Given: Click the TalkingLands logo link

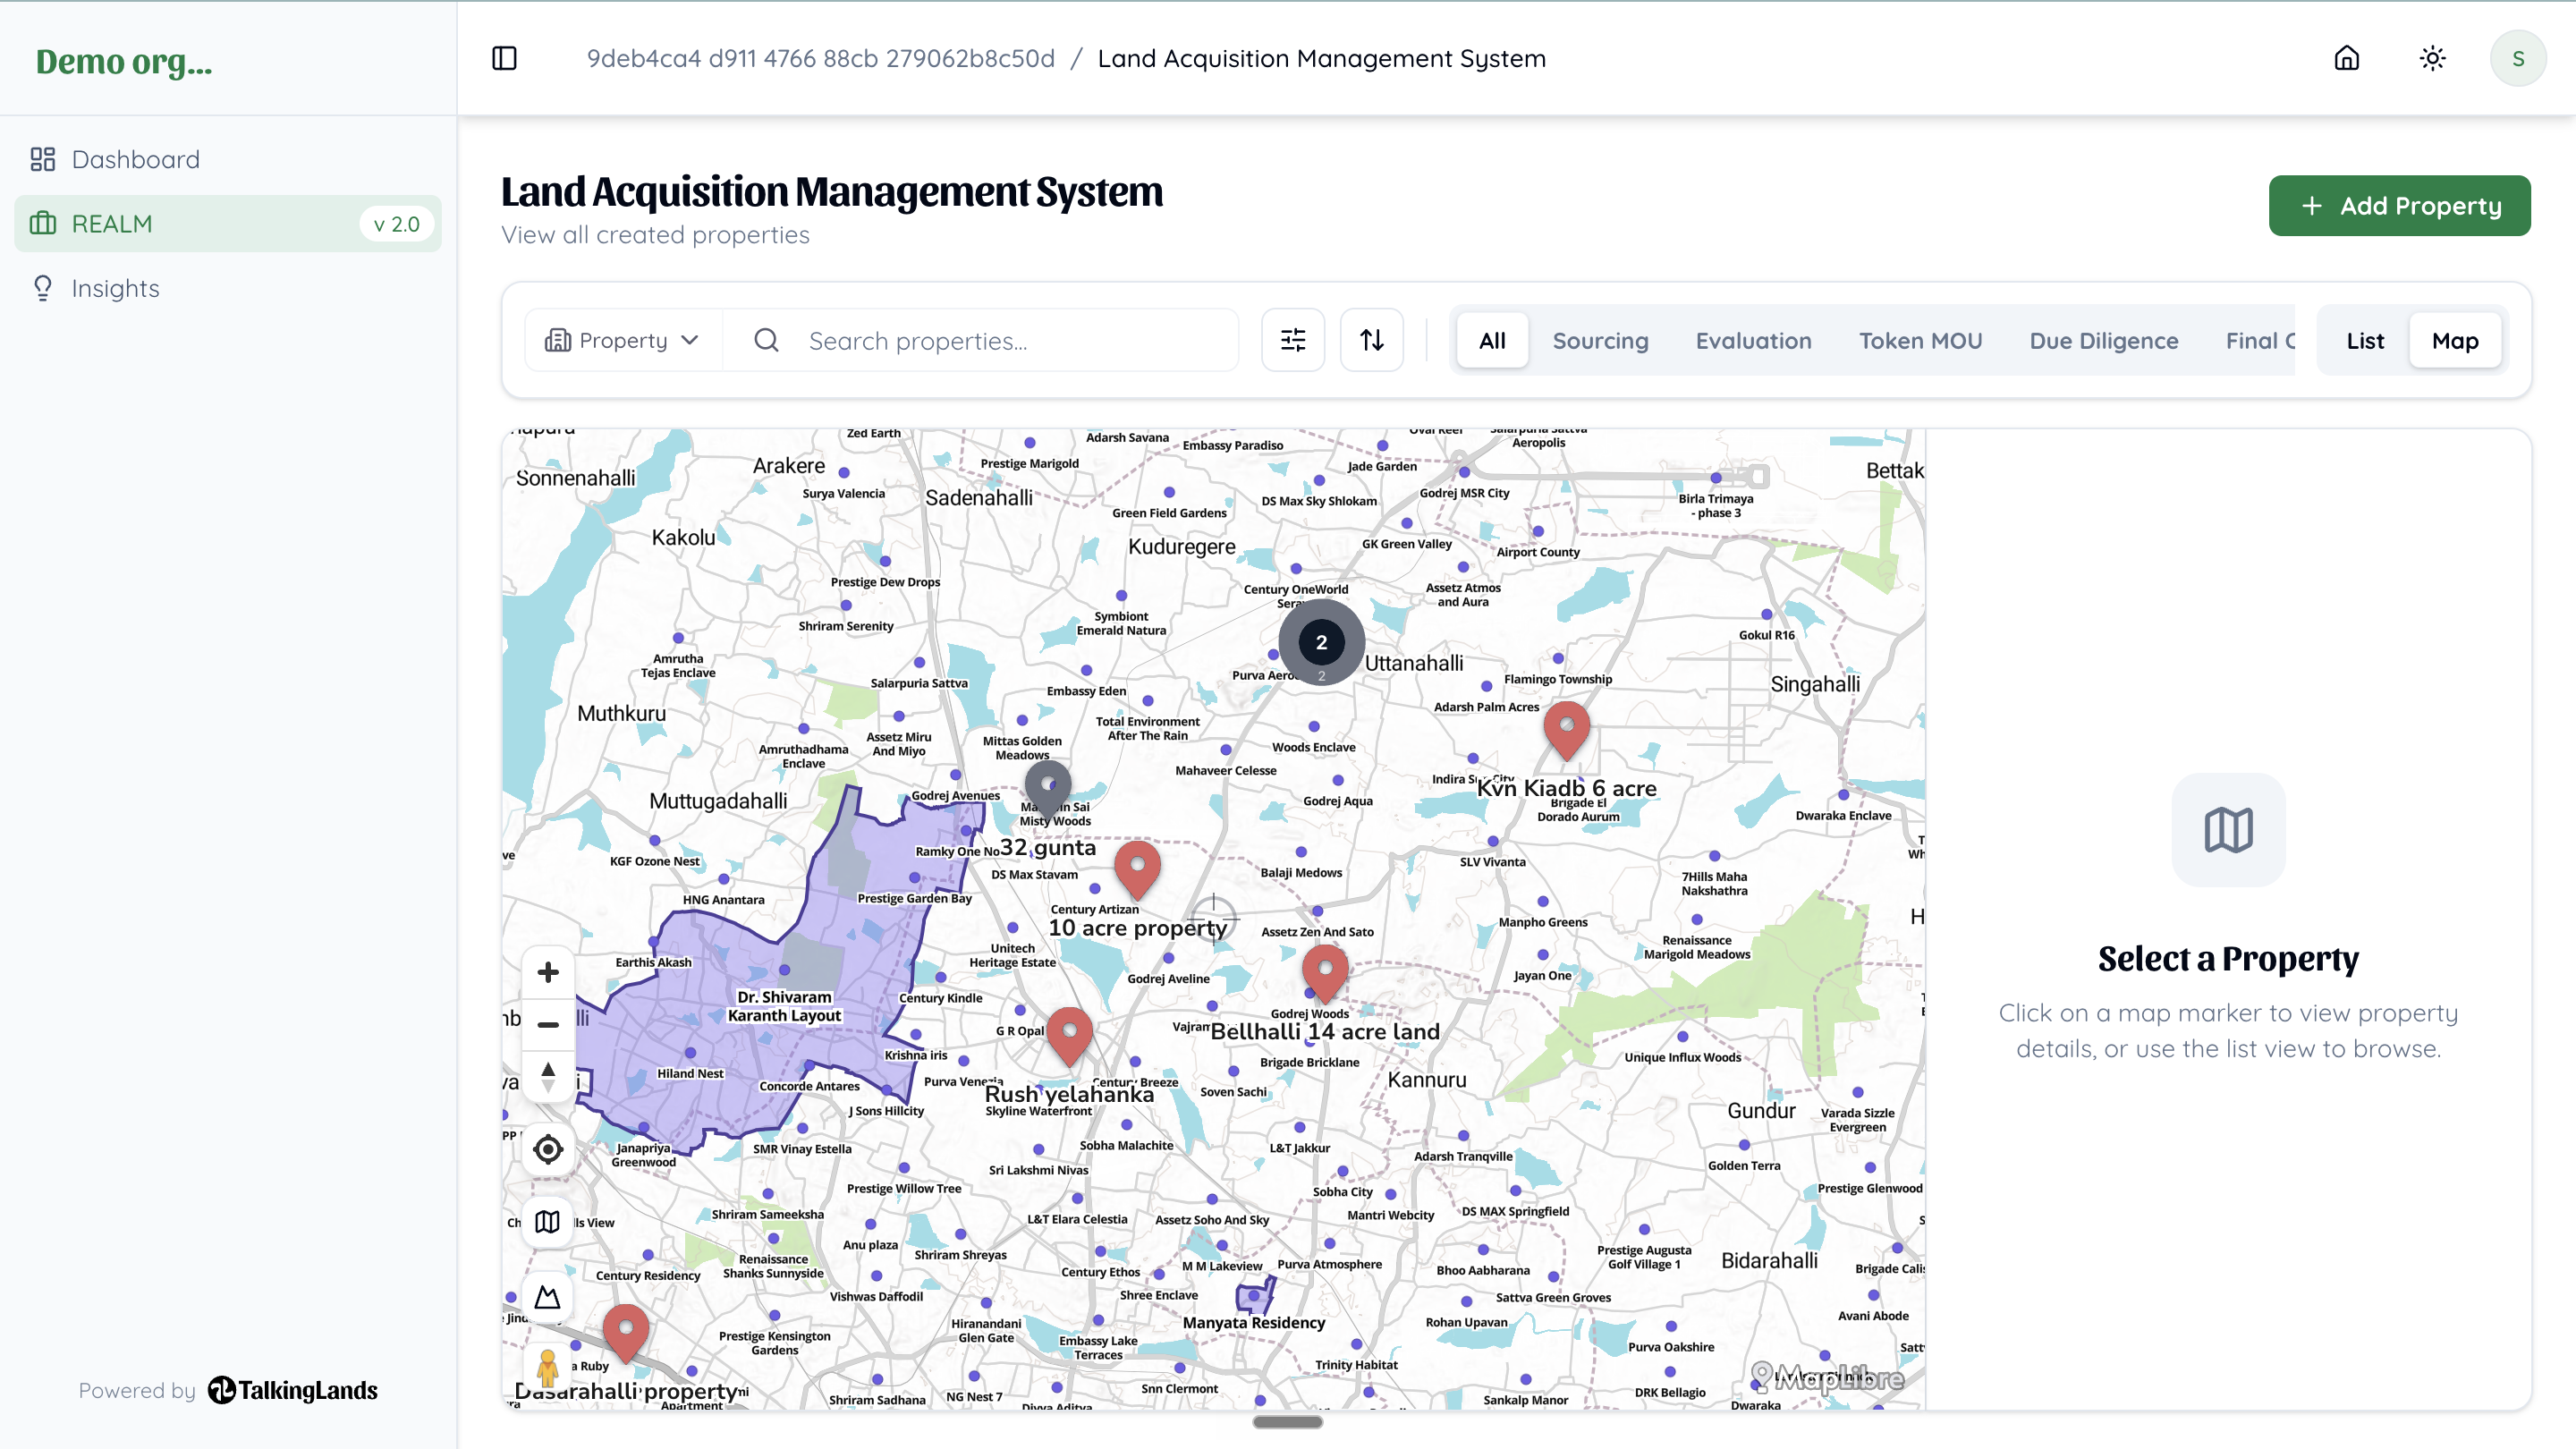Looking at the screenshot, I should tap(292, 1390).
